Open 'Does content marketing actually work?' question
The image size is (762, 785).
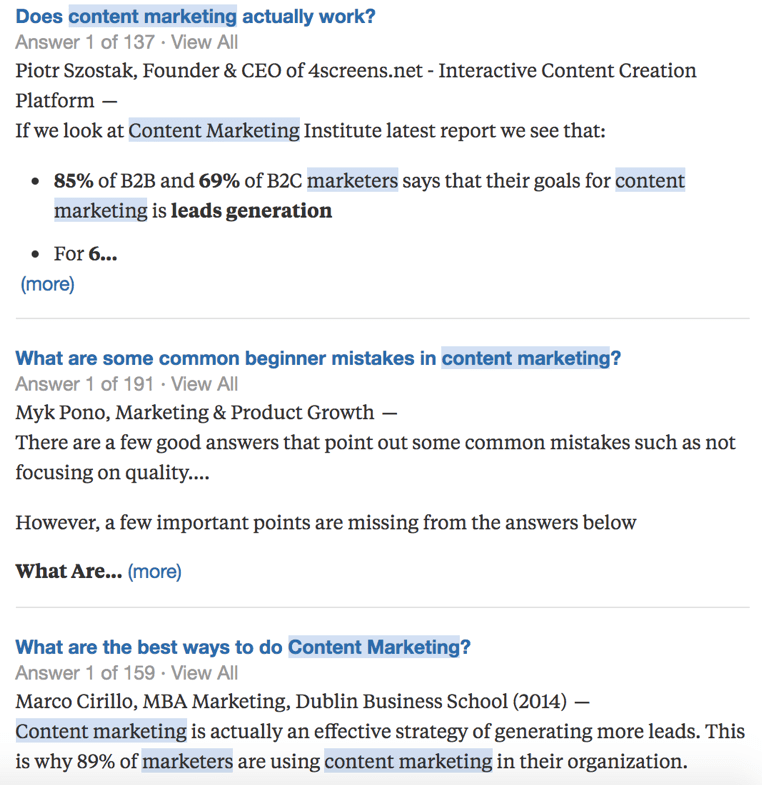pos(195,17)
